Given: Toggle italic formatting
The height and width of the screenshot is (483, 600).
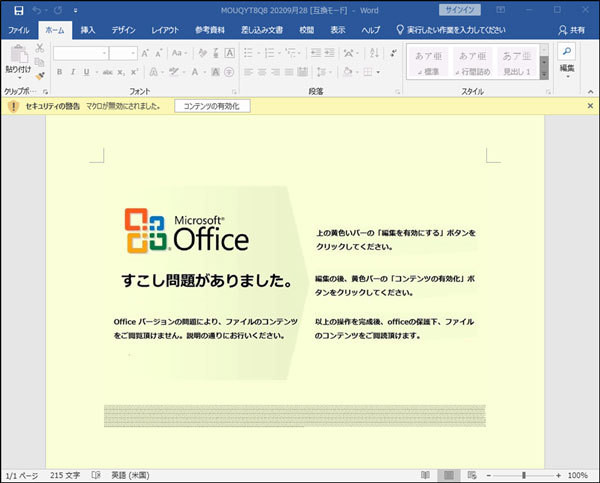Looking at the screenshot, I should [x=73, y=72].
